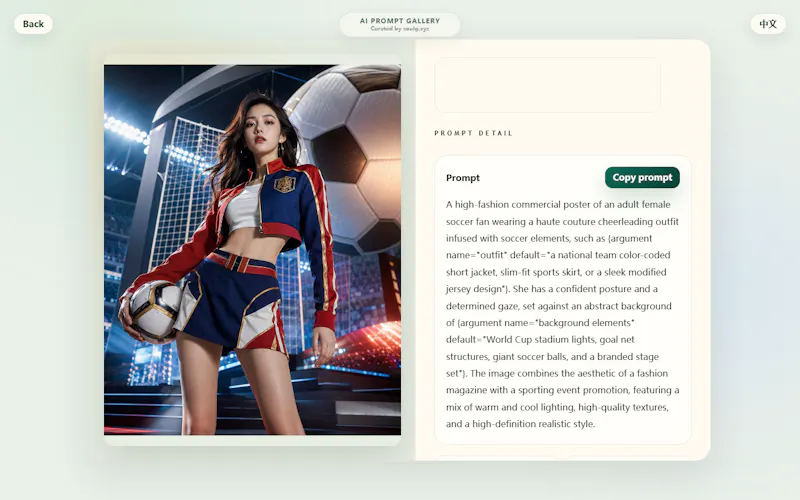The width and height of the screenshot is (800, 500).
Task: Switch language to 中文
Action: click(768, 24)
